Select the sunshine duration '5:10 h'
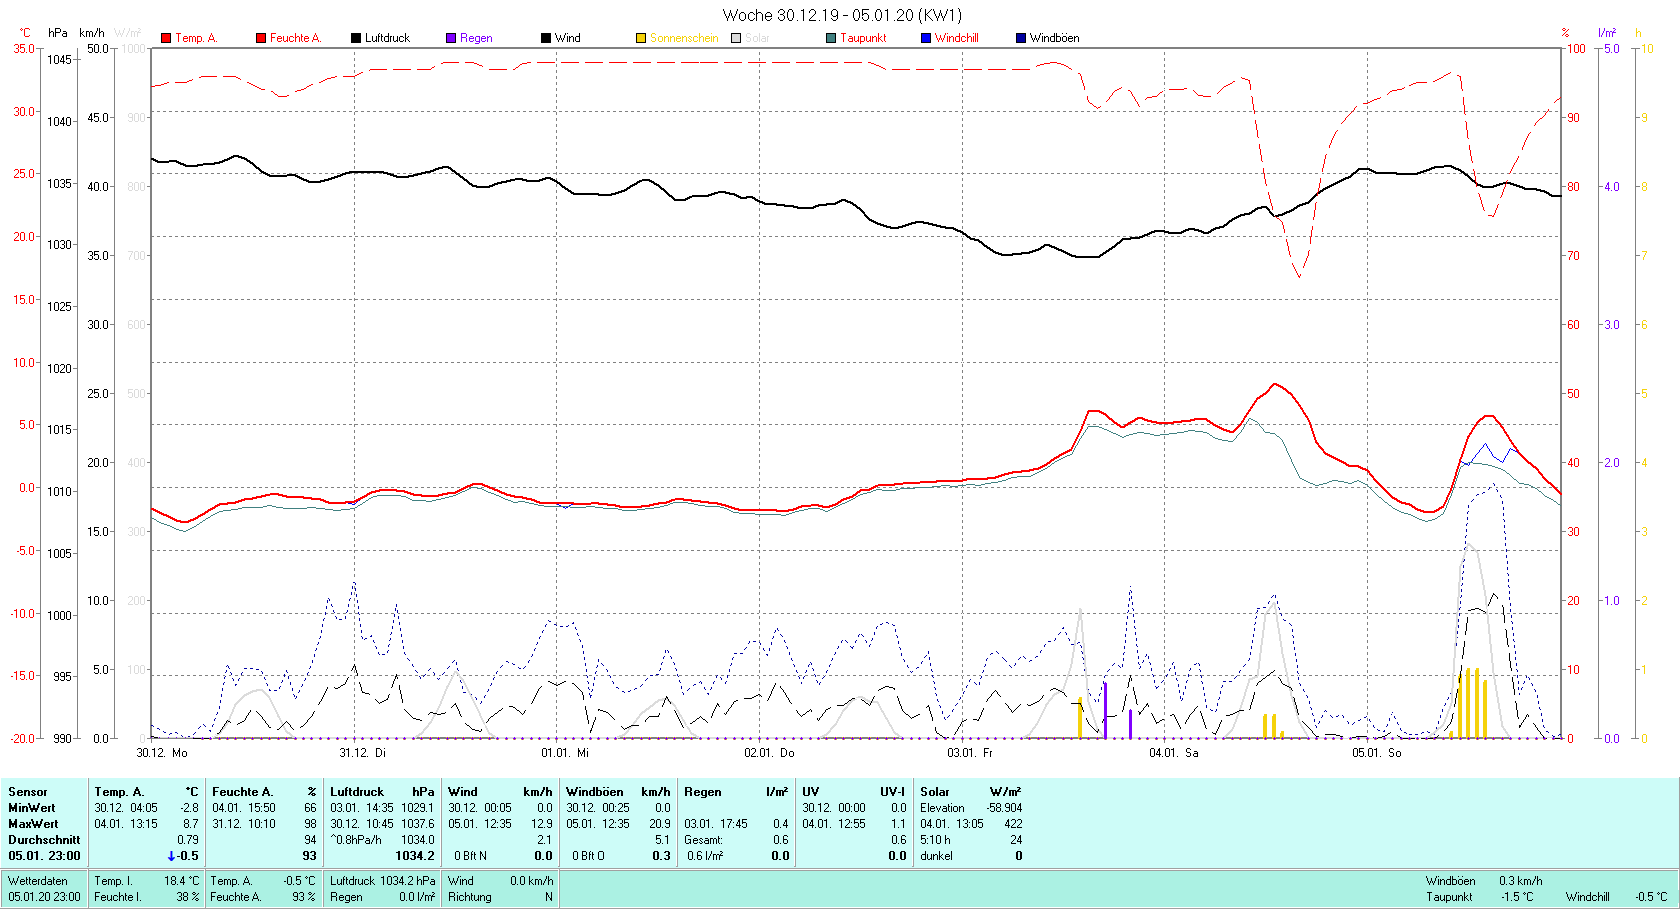 pyautogui.click(x=936, y=840)
